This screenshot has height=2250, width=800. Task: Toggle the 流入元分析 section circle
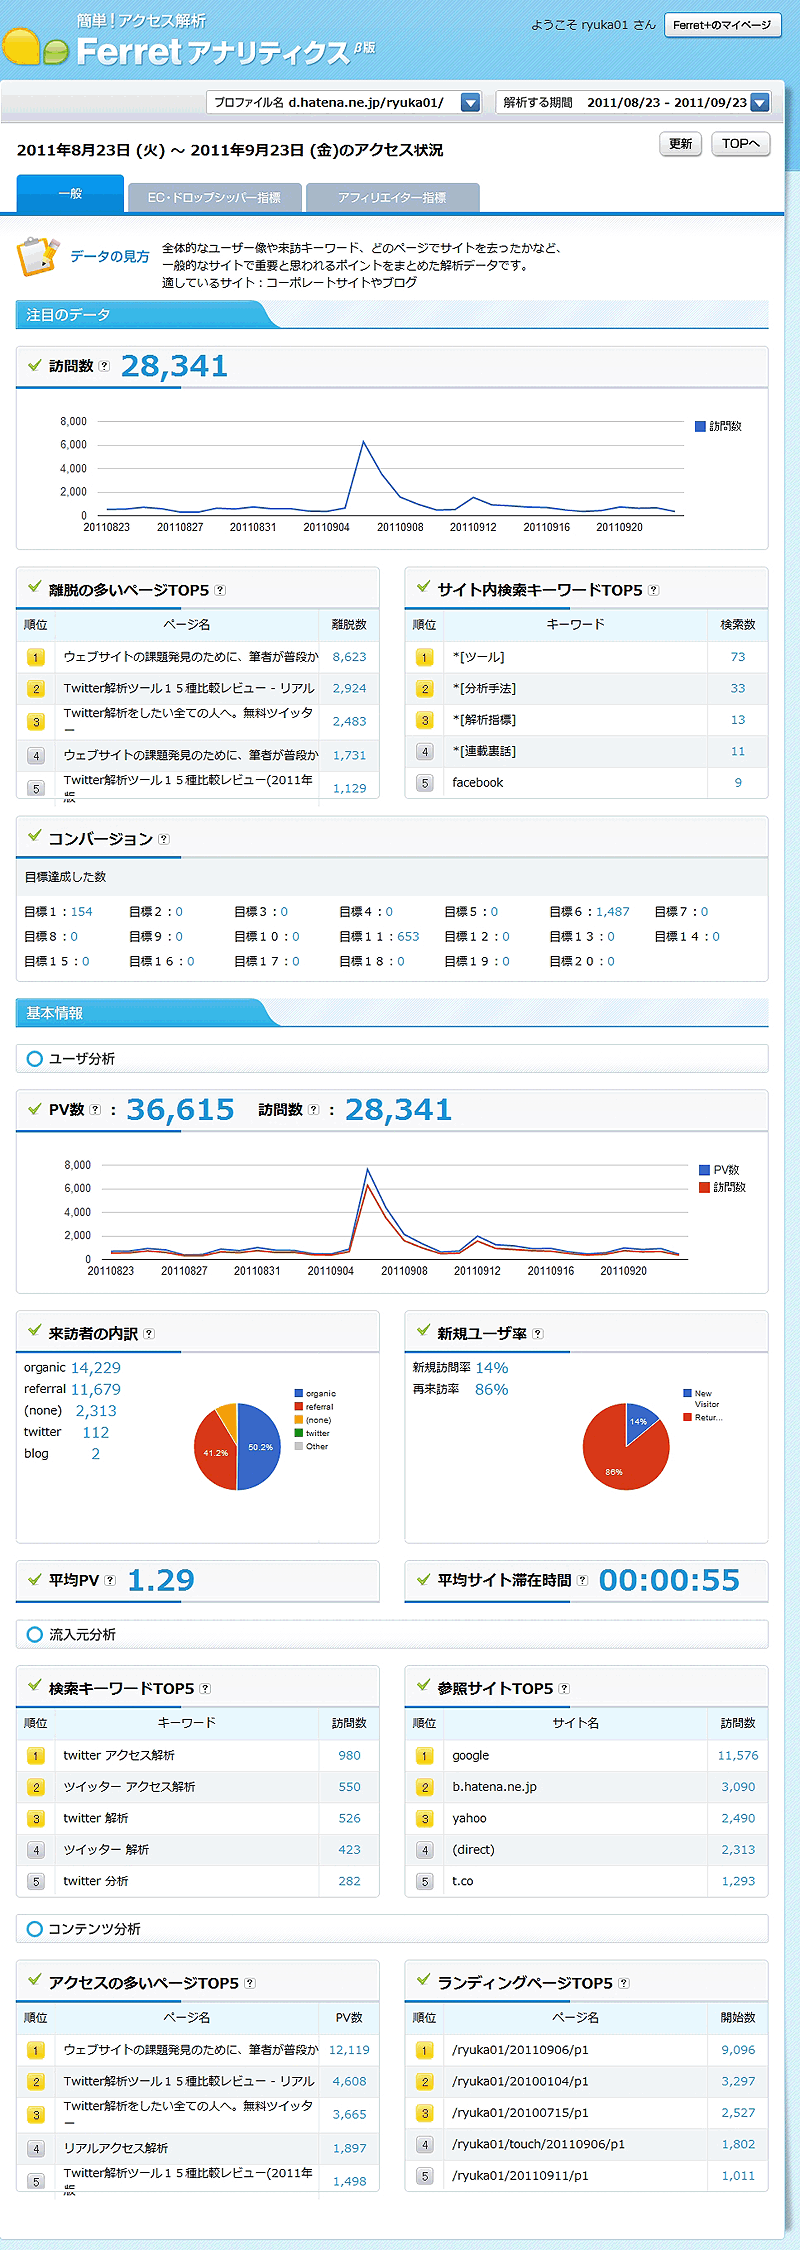[35, 1634]
